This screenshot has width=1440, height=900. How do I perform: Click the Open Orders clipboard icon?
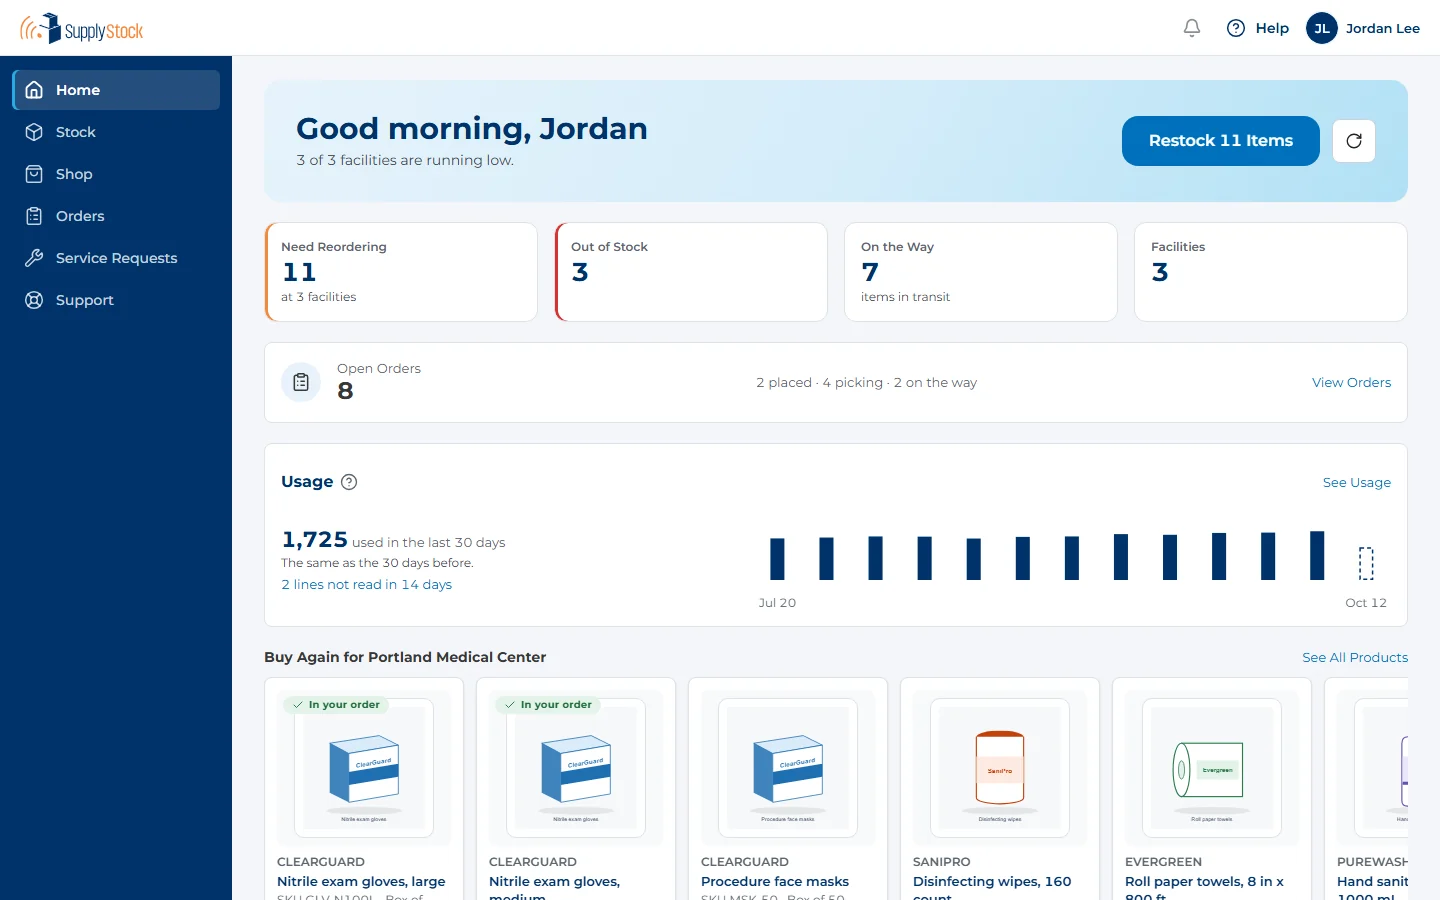[301, 382]
